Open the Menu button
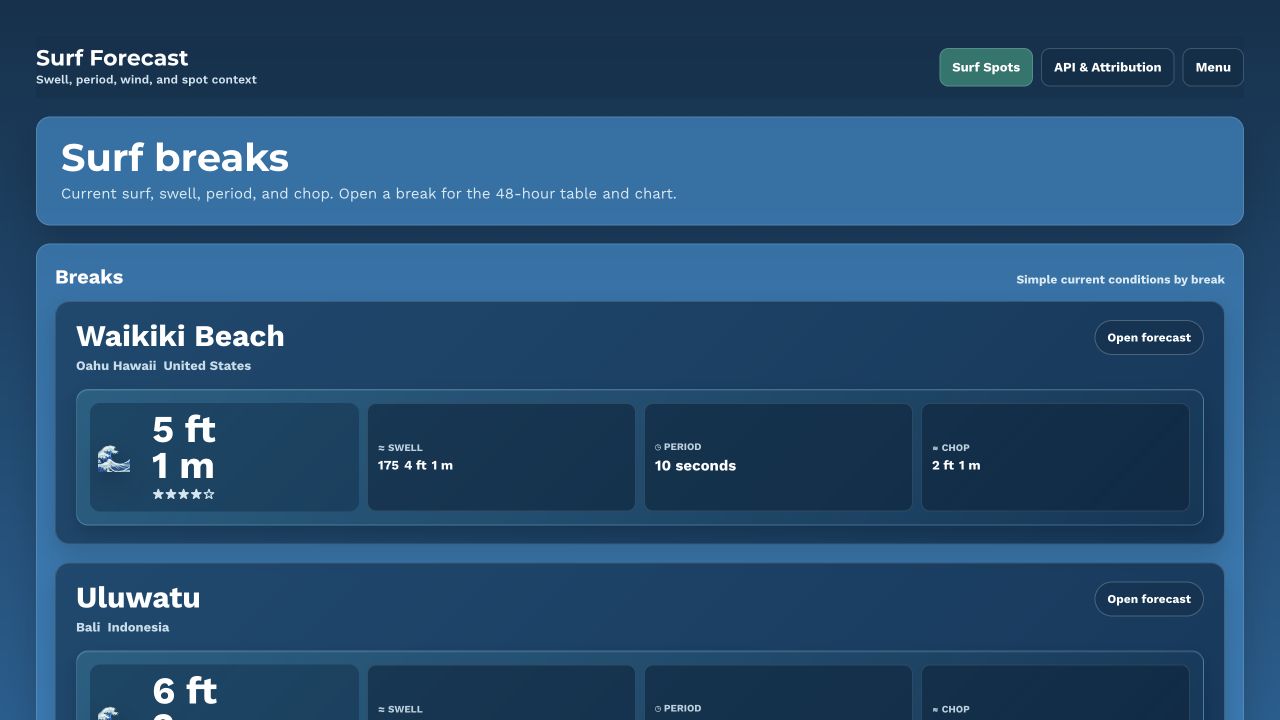The height and width of the screenshot is (720, 1280). click(x=1213, y=67)
